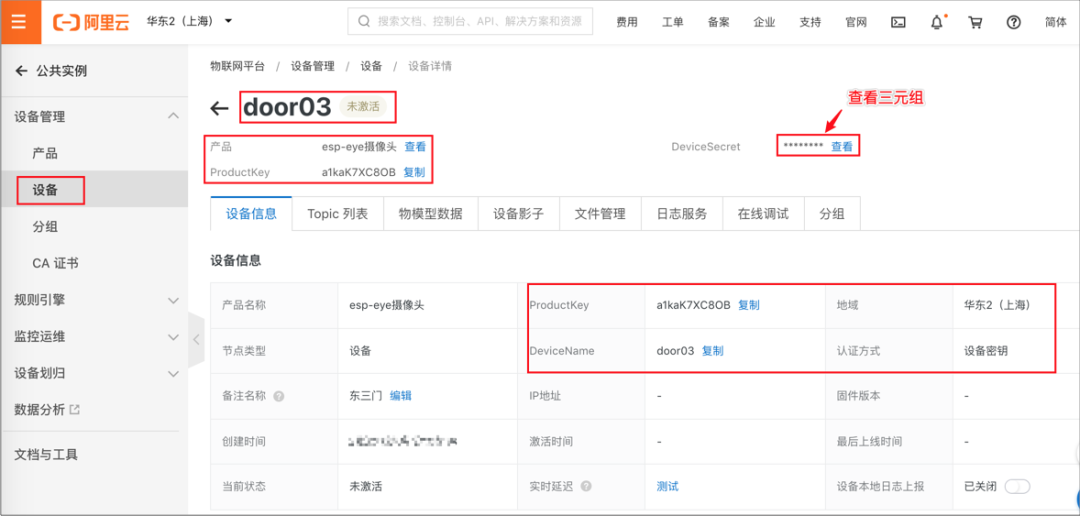The height and width of the screenshot is (516, 1080).
Task: Expand the 监控运维 section
Action: [174, 337]
